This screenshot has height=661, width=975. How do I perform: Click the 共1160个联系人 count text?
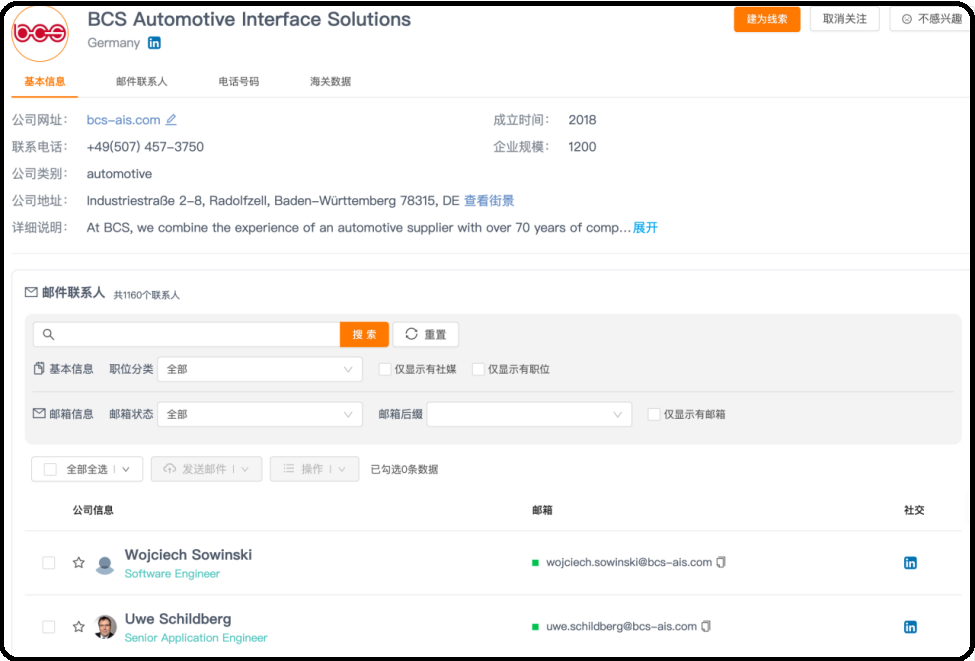147,295
